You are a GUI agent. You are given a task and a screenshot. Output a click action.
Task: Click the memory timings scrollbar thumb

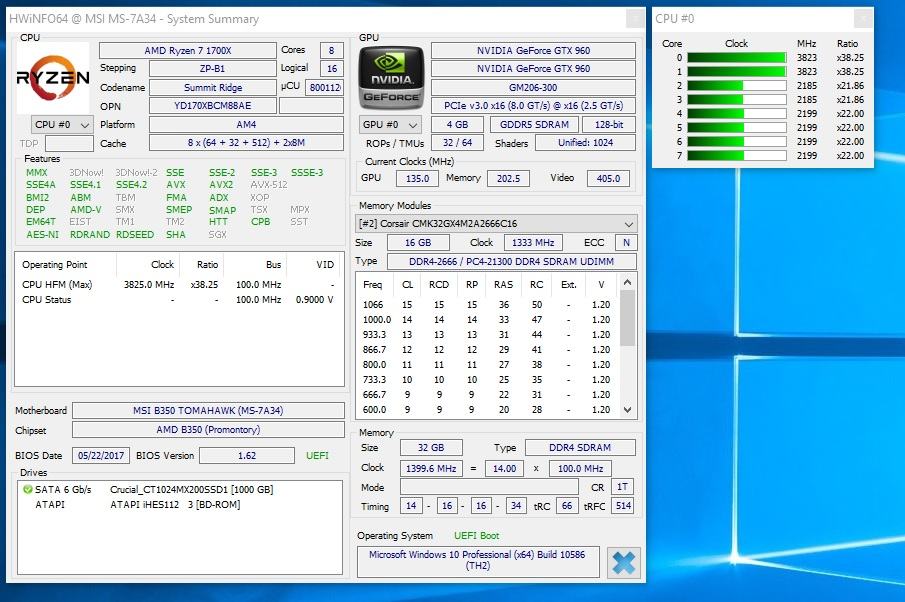point(628,317)
